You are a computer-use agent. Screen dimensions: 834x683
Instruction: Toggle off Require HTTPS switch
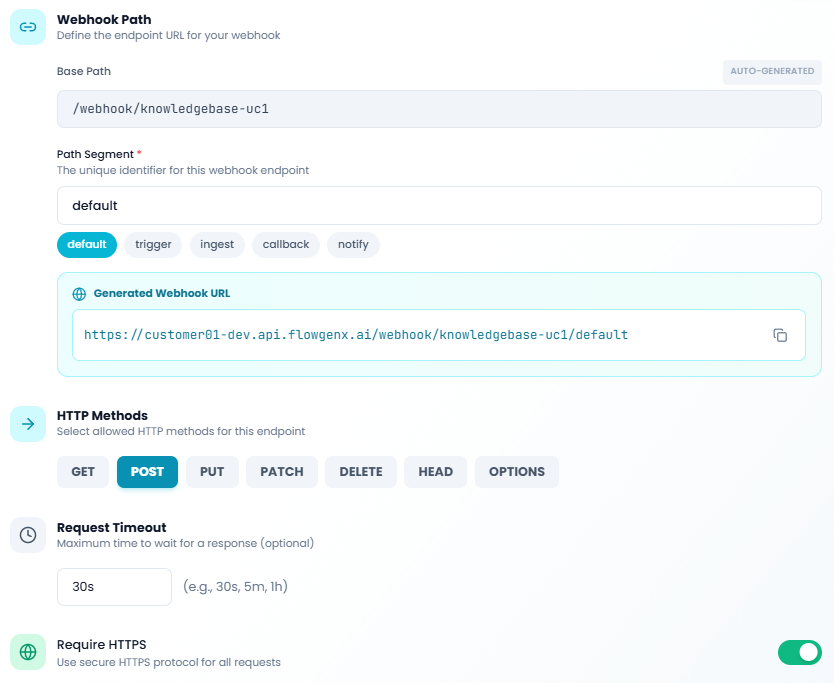(x=799, y=652)
